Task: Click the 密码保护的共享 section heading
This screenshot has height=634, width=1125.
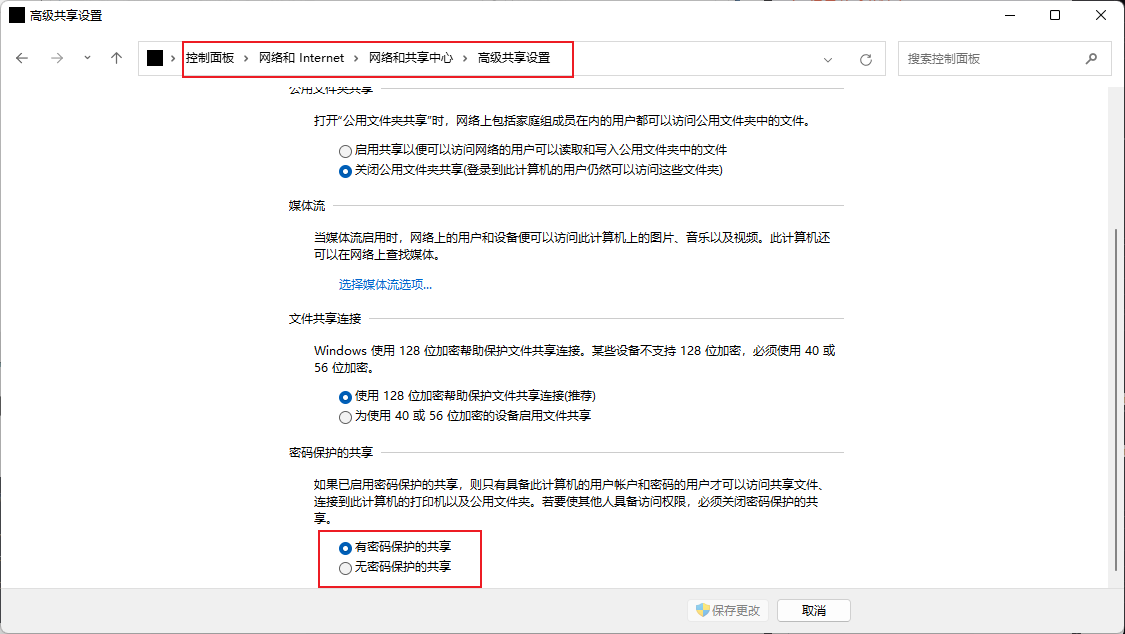Action: (331, 453)
